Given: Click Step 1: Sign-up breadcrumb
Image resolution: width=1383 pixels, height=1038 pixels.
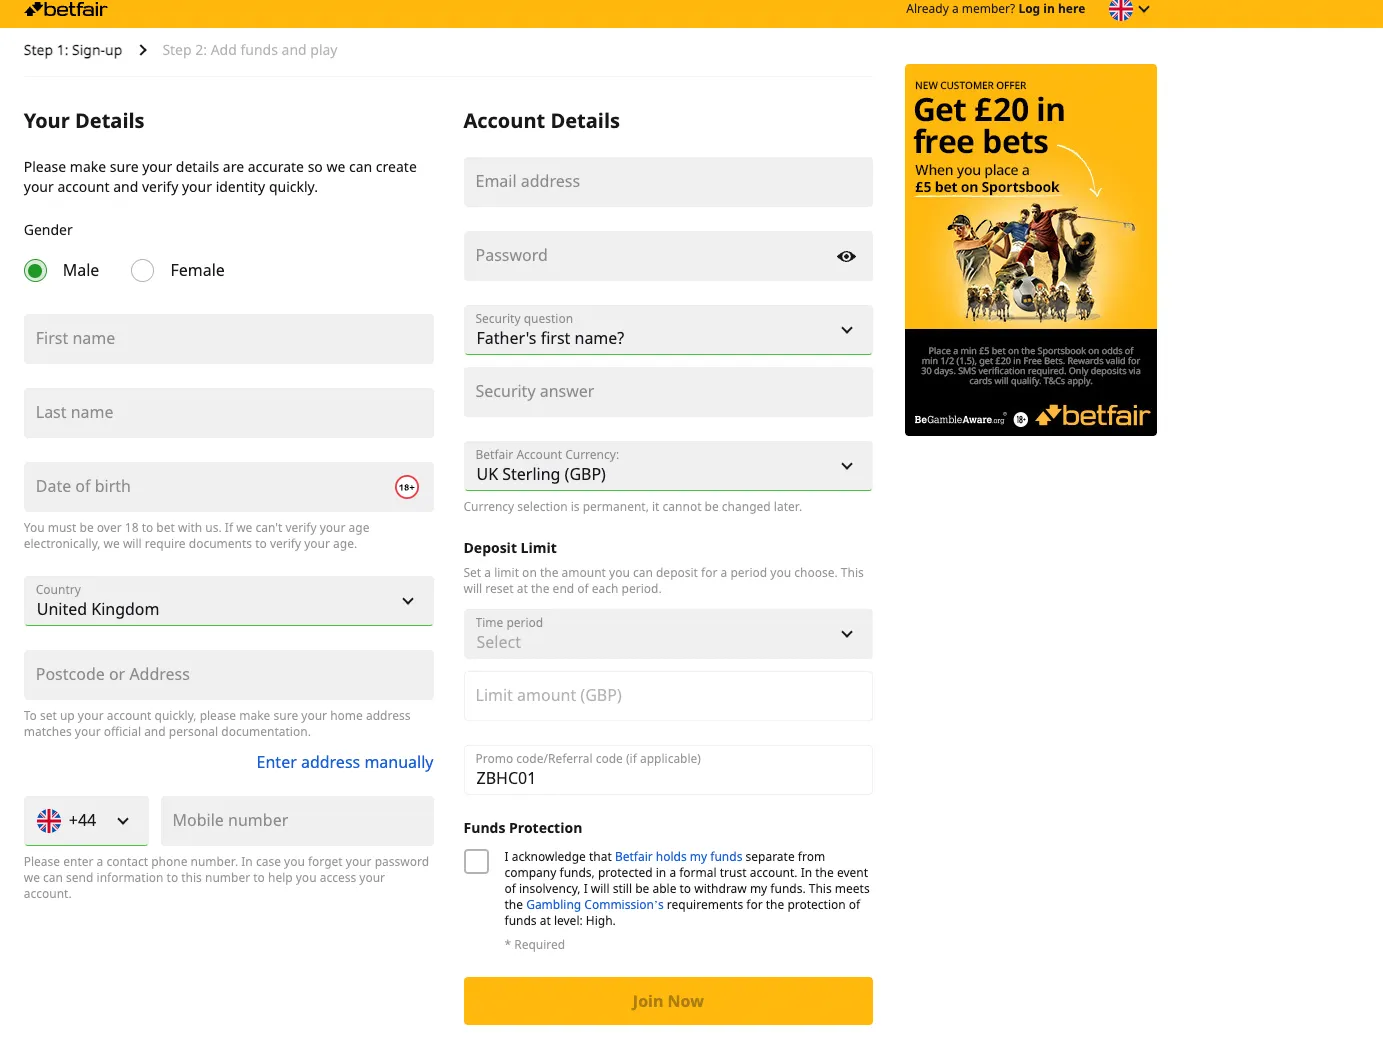Looking at the screenshot, I should tap(73, 50).
